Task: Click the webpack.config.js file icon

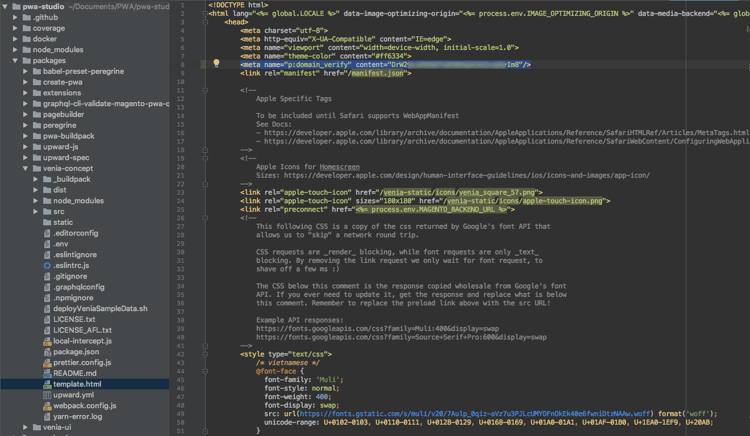Action: (46, 405)
